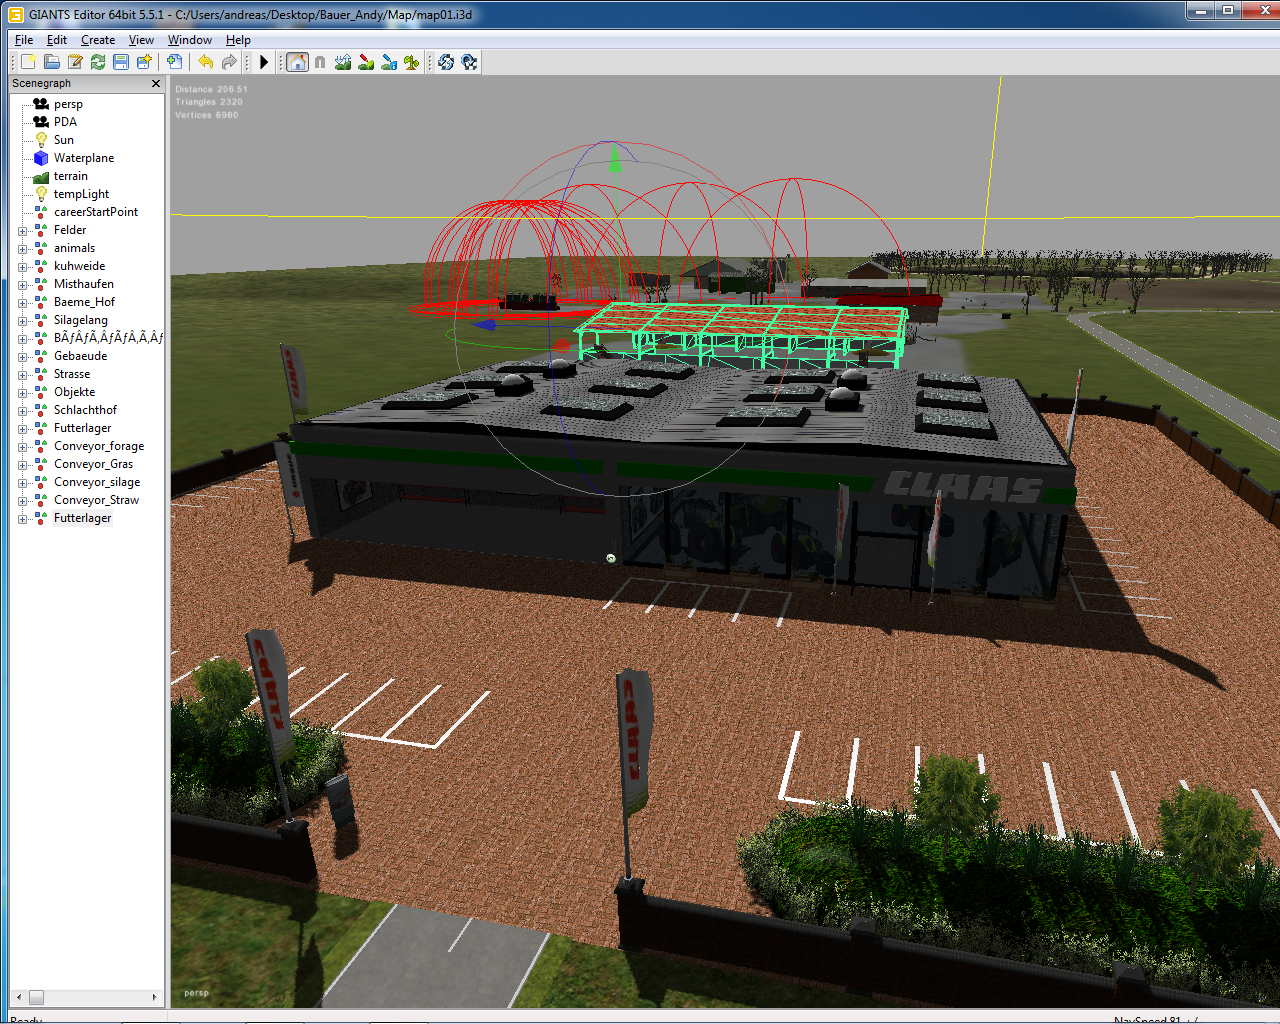Select the Conveyor_Straw row label
Image resolution: width=1280 pixels, height=1024 pixels.
[96, 500]
